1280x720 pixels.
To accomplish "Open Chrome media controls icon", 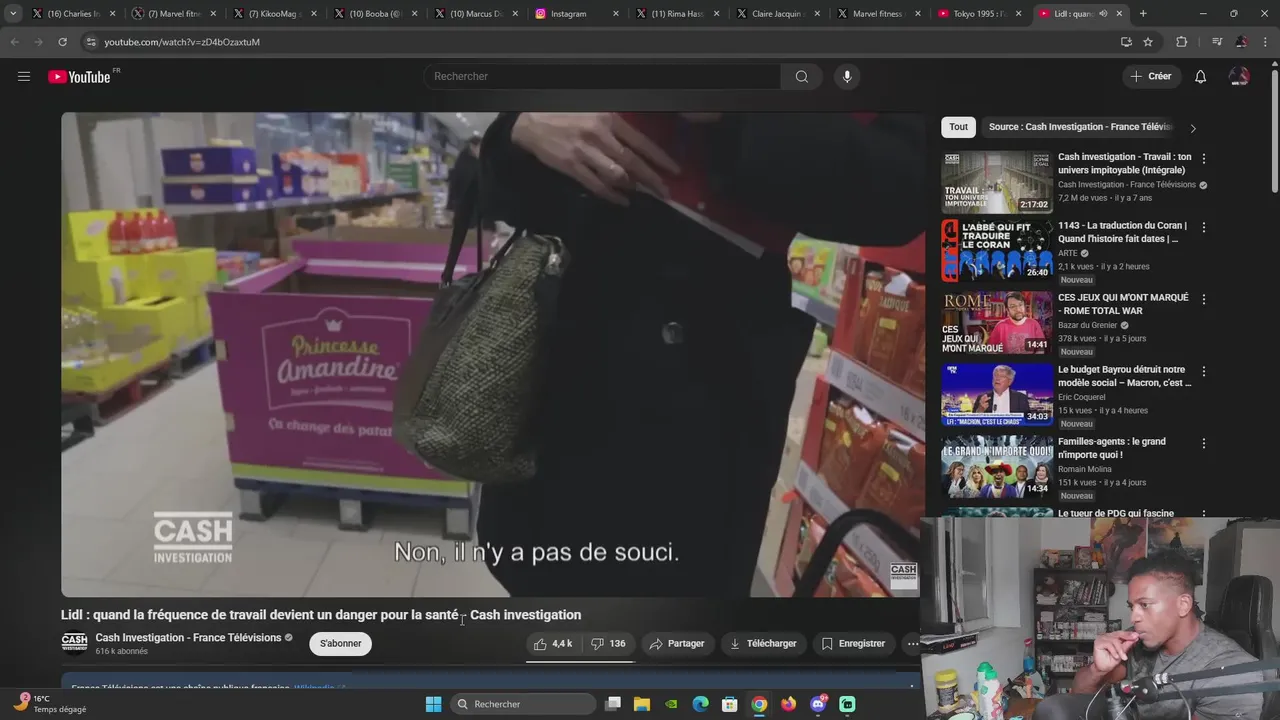I will click(1217, 42).
